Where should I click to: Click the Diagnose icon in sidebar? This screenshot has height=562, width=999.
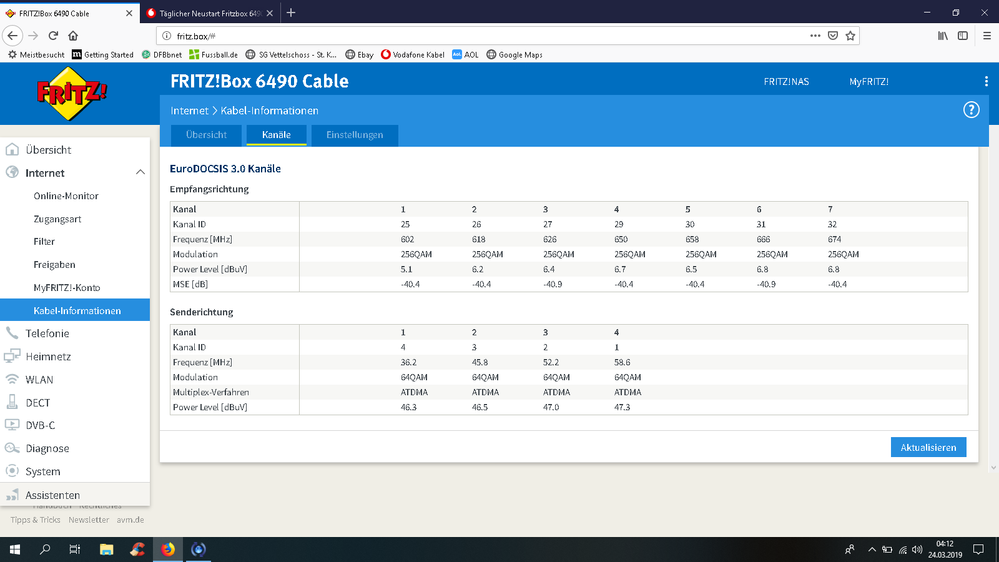pos(12,448)
